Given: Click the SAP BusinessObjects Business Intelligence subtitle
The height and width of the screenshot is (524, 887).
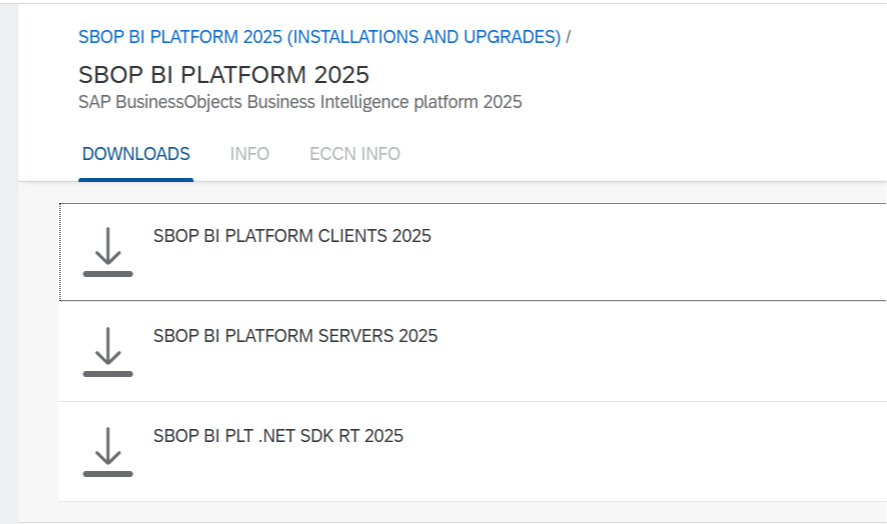Looking at the screenshot, I should 300,102.
